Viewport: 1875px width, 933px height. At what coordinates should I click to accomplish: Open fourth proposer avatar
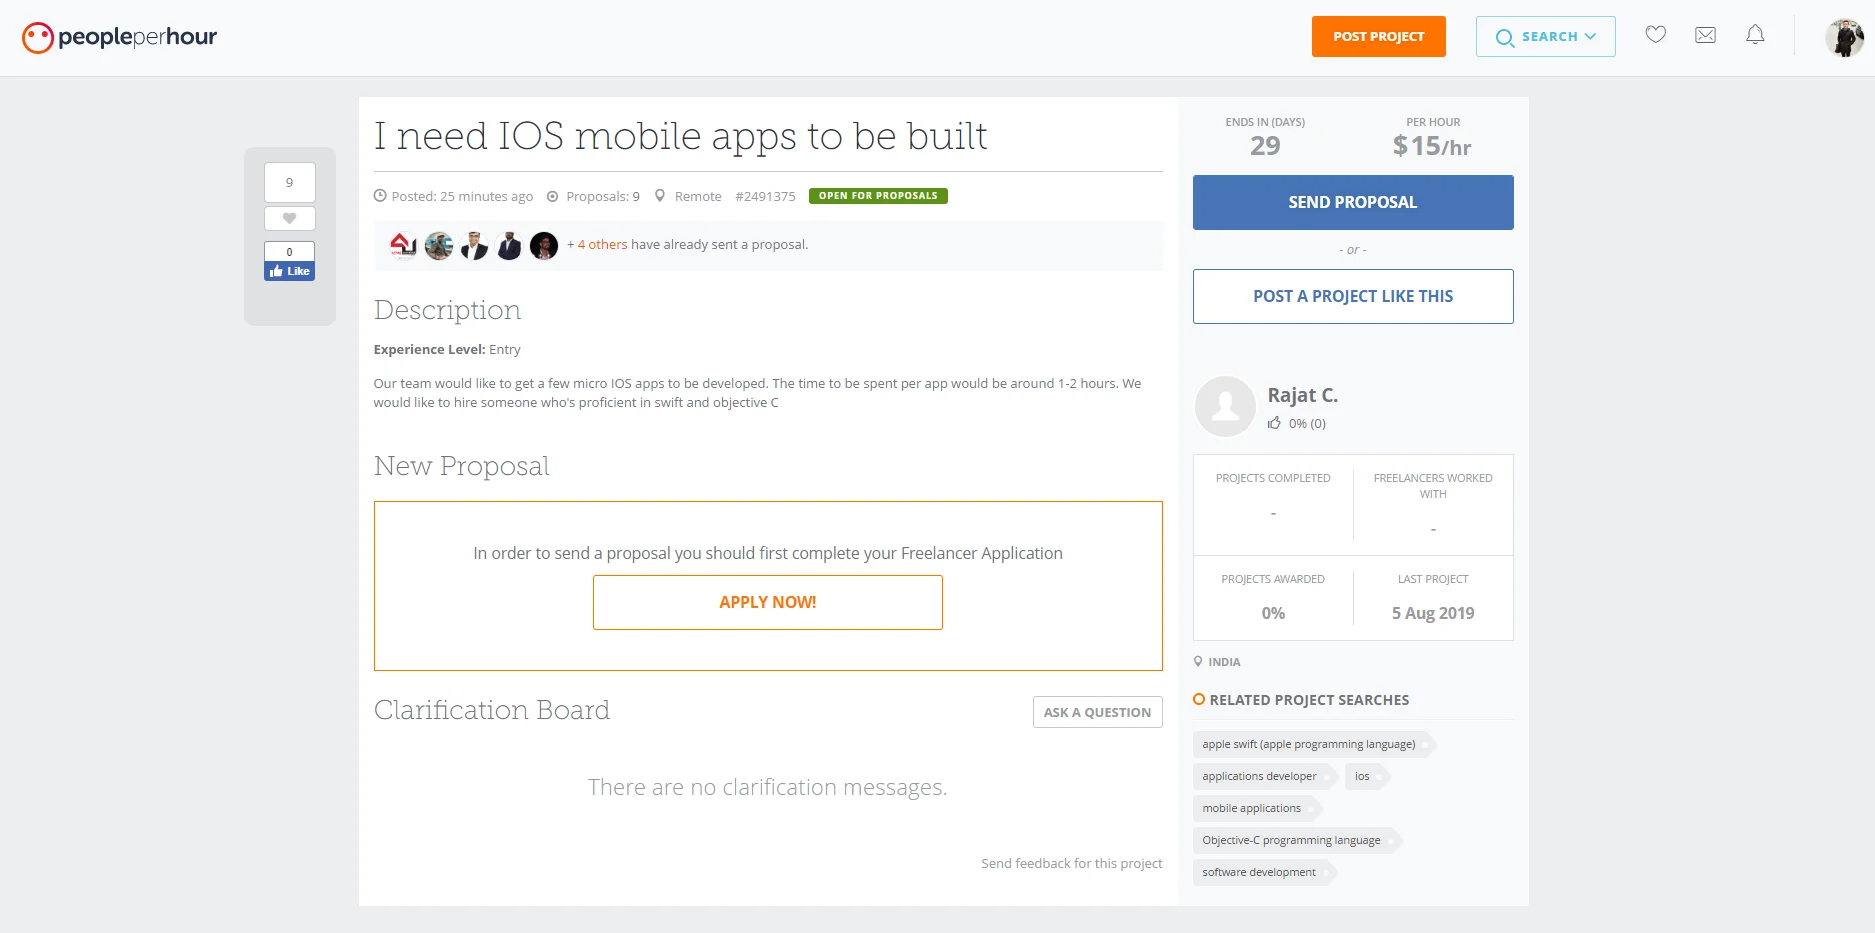[509, 245]
